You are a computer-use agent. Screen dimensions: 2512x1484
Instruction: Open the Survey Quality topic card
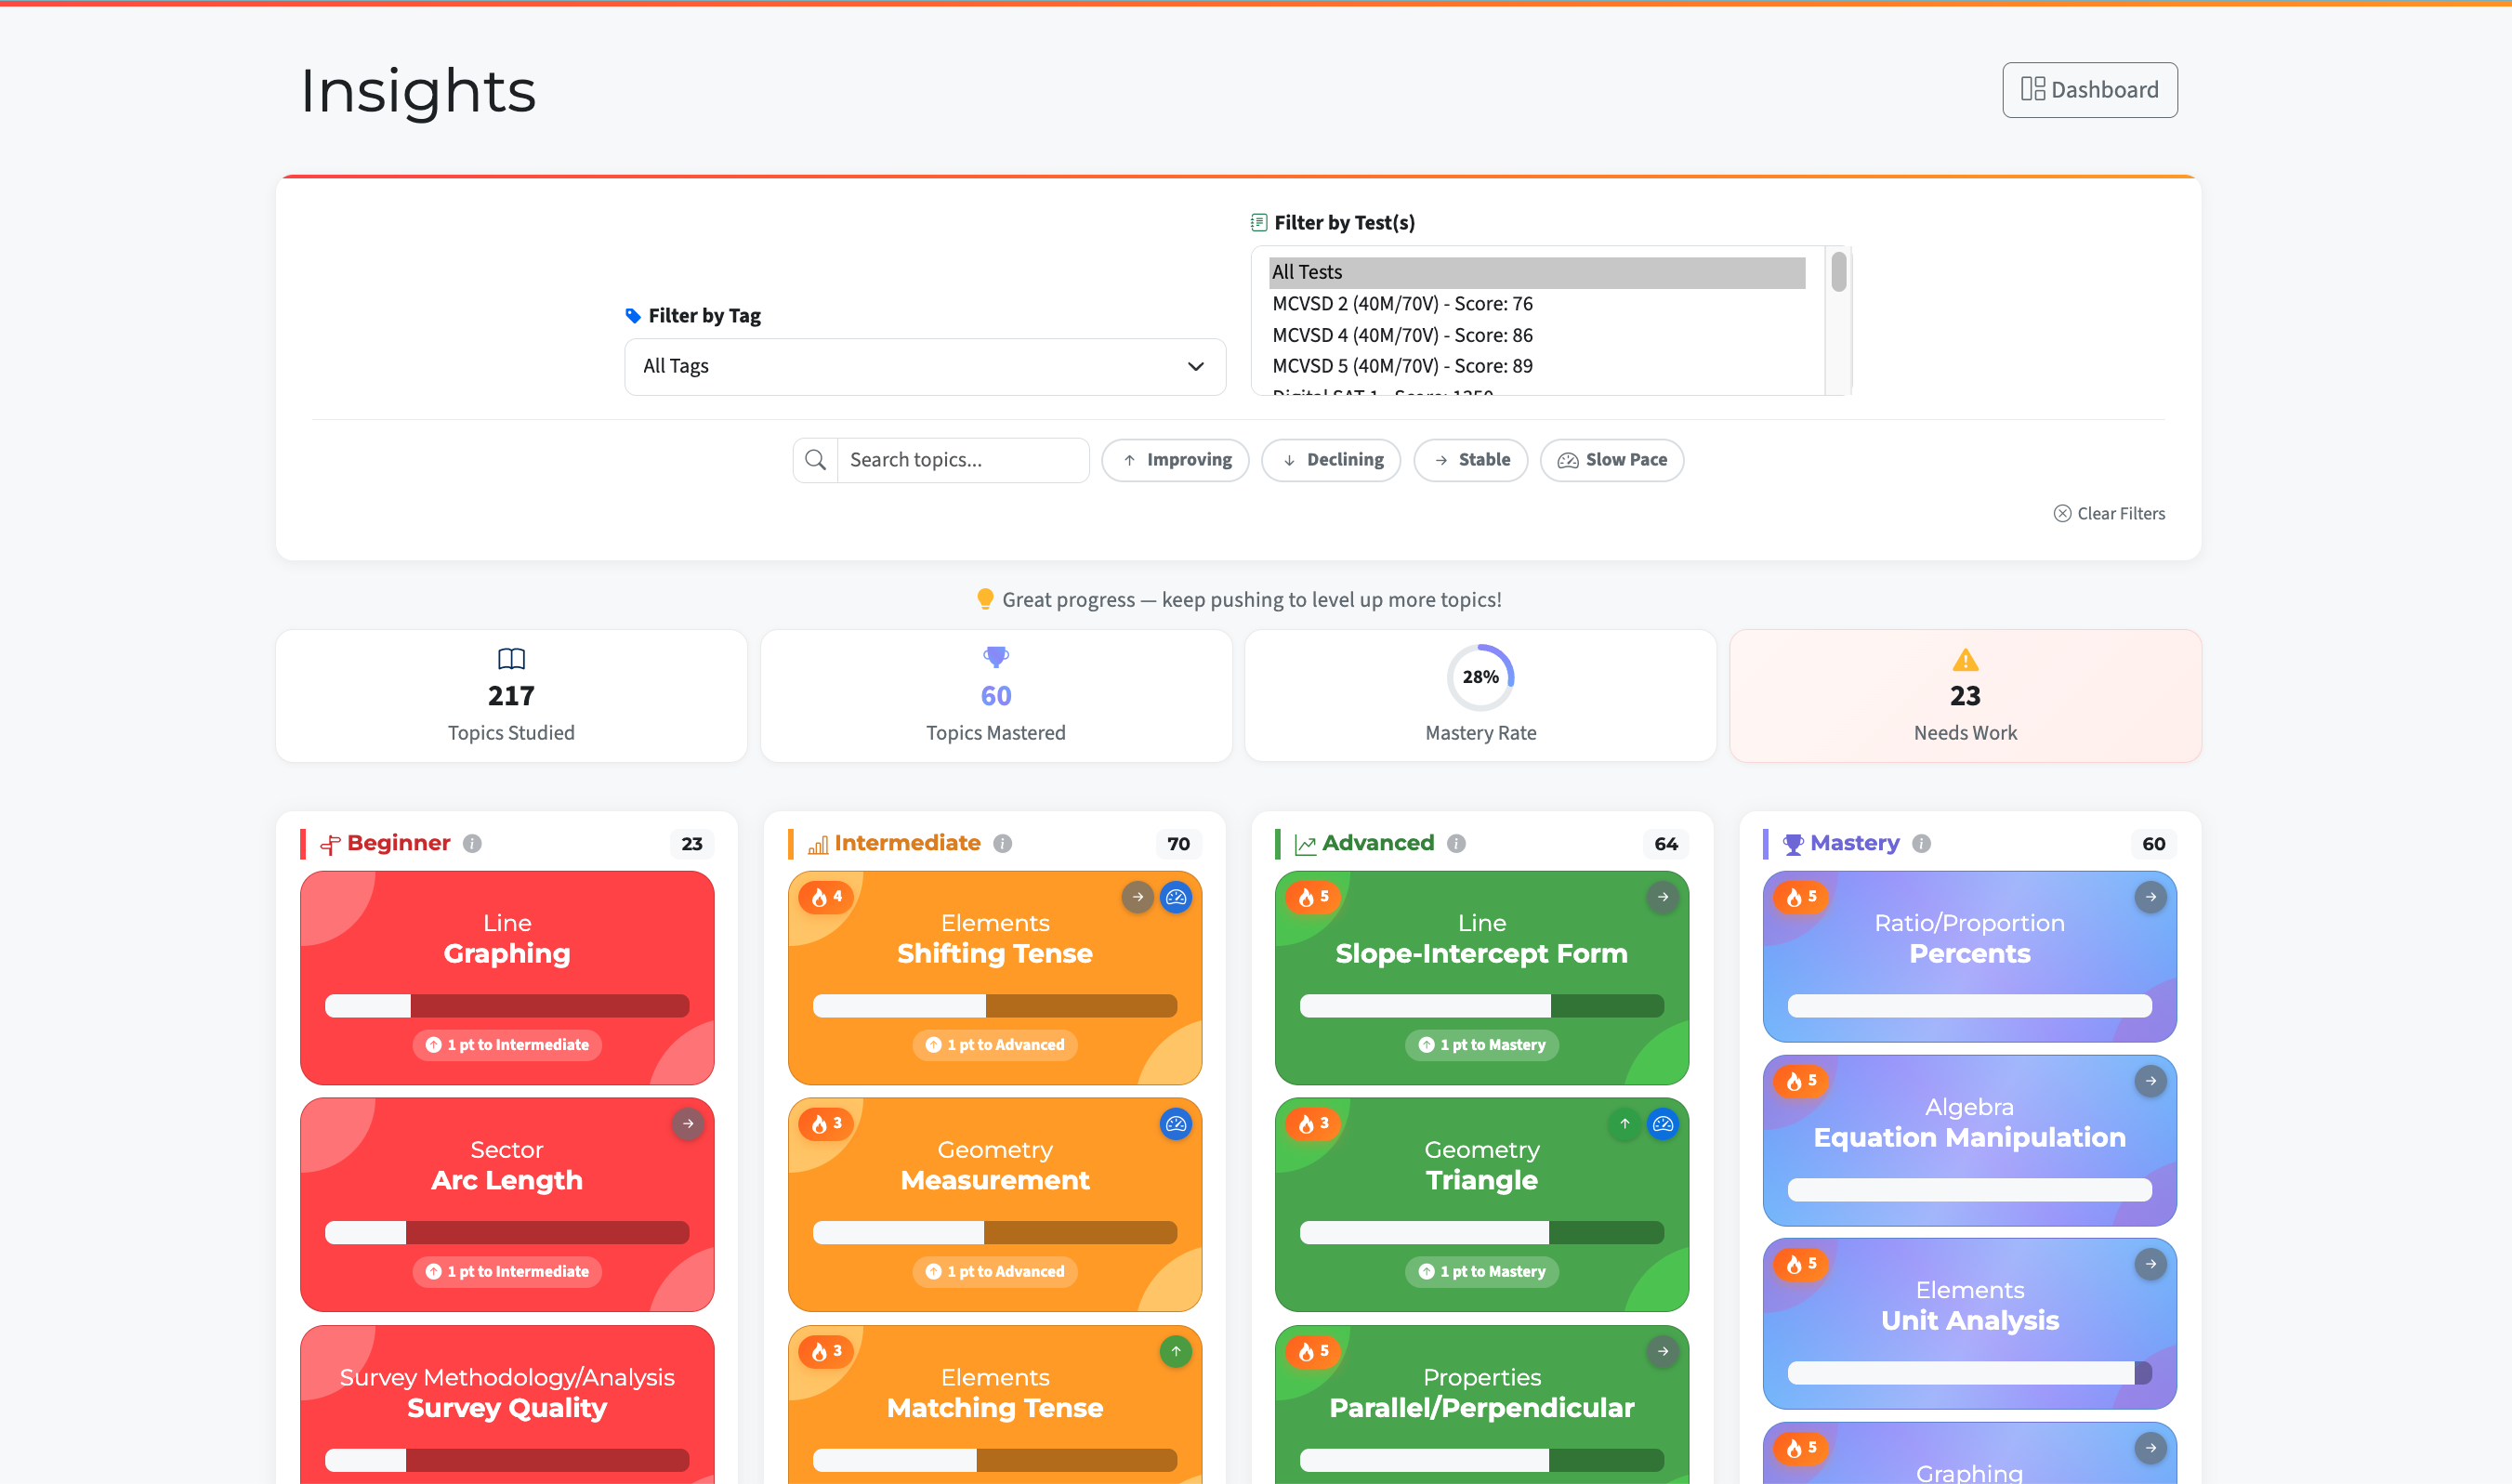coord(507,1404)
